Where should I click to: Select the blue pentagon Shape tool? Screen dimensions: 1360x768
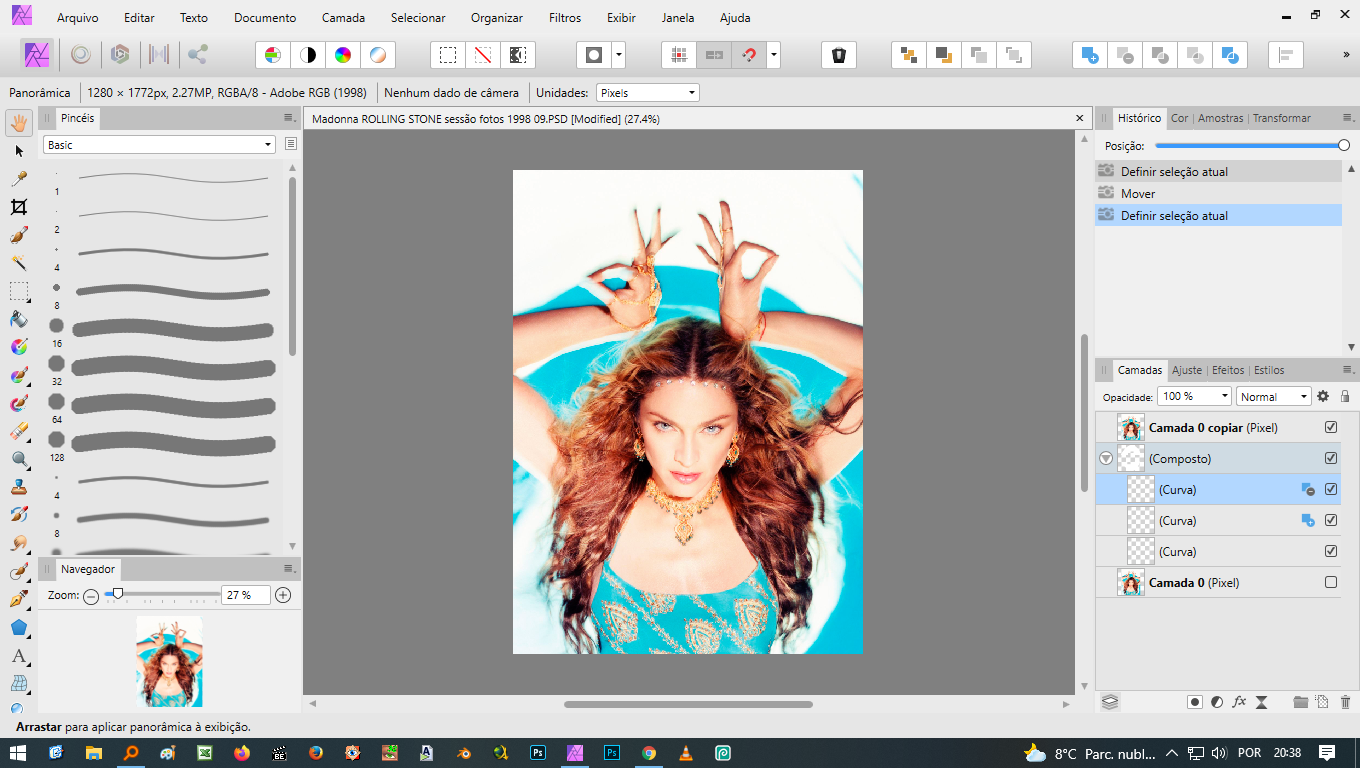coord(19,627)
